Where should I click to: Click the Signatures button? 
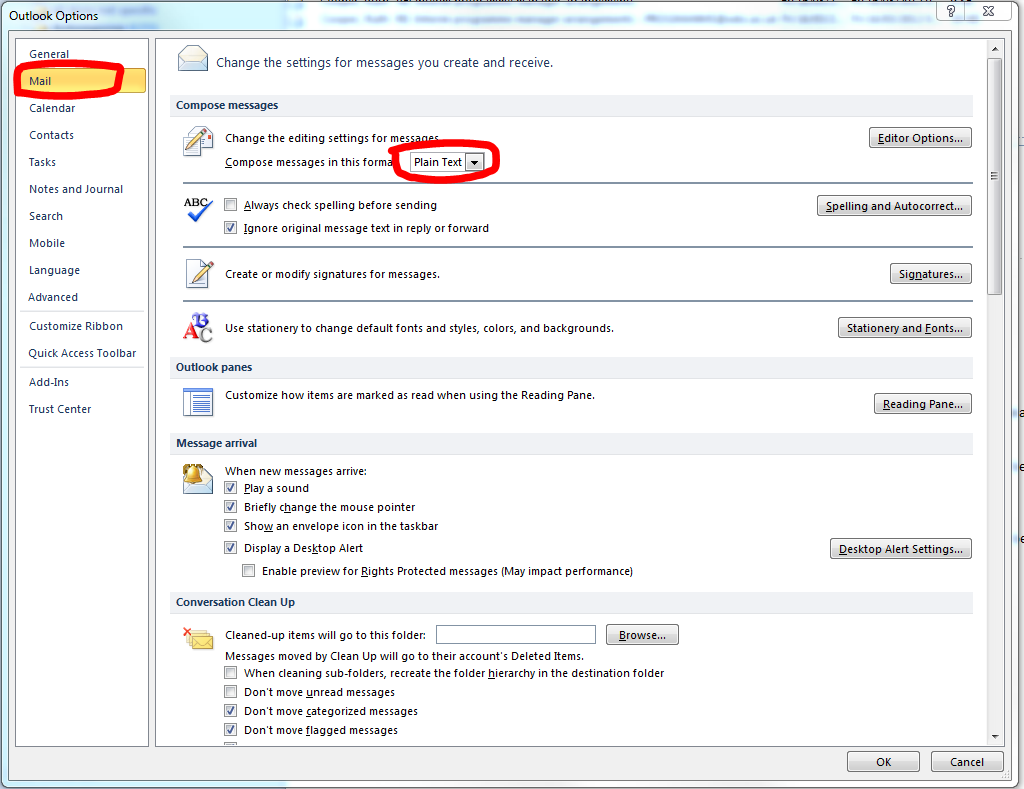(930, 274)
